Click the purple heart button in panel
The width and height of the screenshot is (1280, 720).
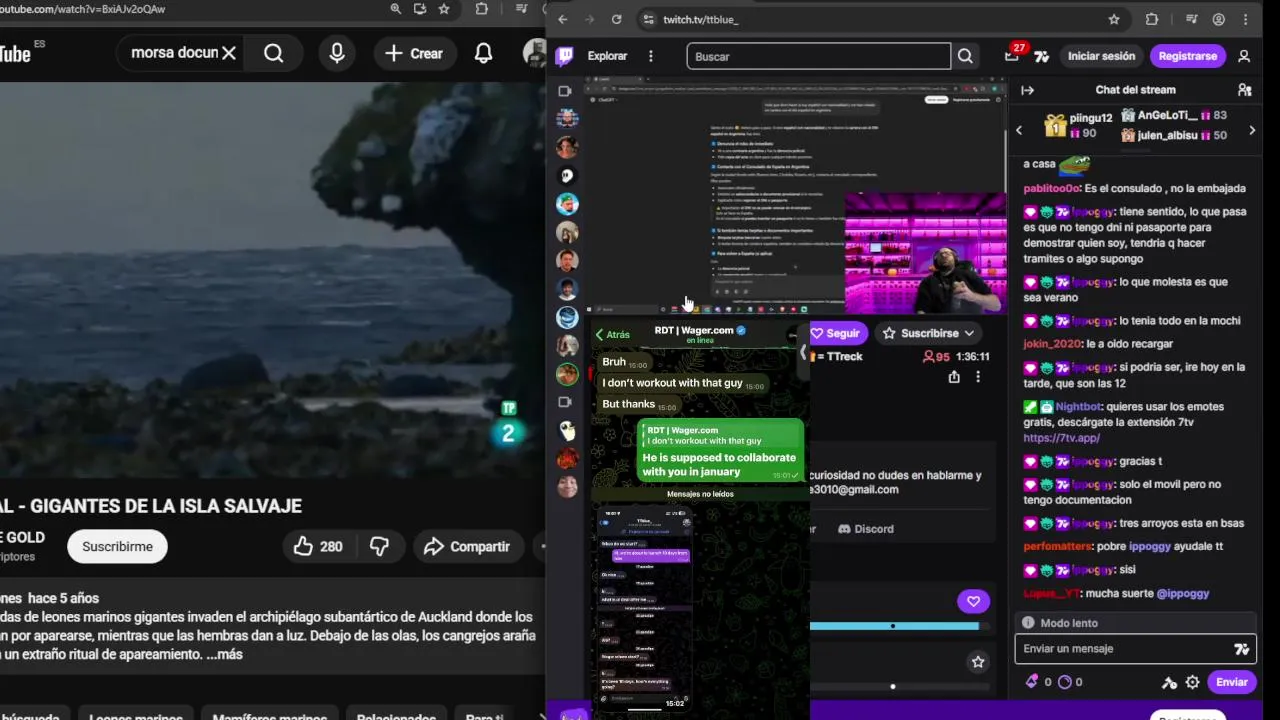(973, 601)
